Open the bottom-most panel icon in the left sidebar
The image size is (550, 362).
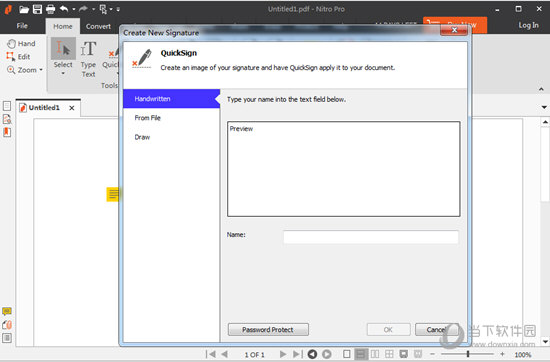tap(7, 338)
